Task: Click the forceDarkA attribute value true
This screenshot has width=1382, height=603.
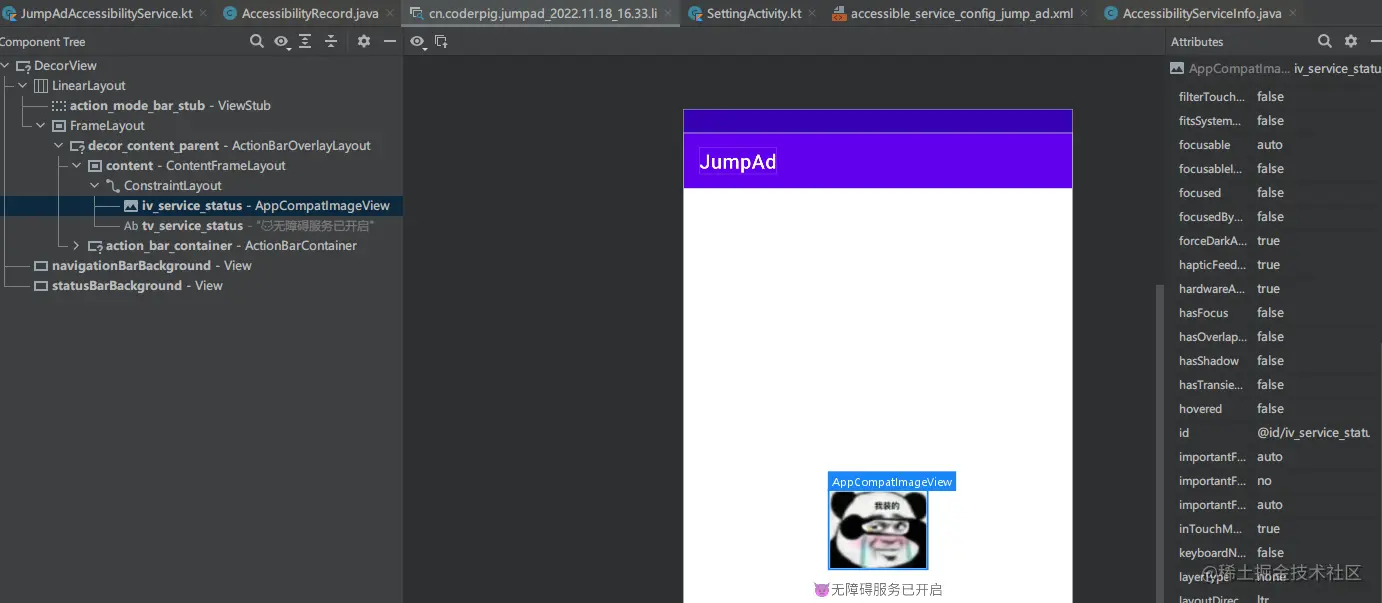Action: tap(1268, 241)
